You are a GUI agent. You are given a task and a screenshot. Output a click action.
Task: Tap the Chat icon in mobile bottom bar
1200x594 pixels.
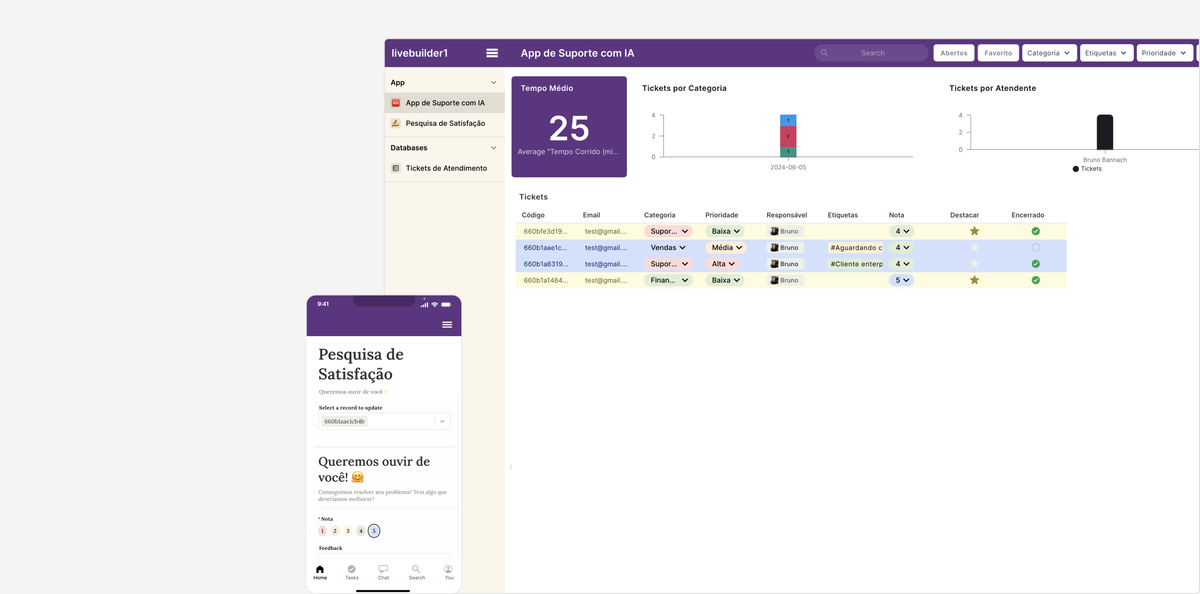383,571
